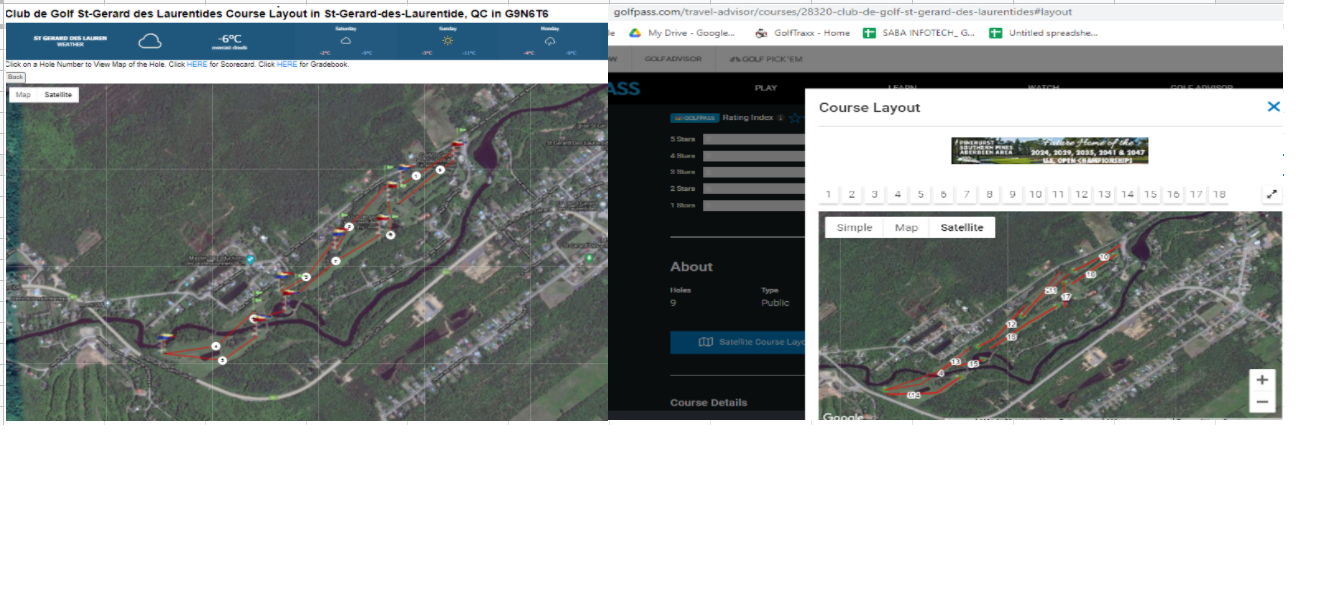Image resolution: width=1338 pixels, height=594 pixels.
Task: Click the About heading
Action: tap(691, 267)
